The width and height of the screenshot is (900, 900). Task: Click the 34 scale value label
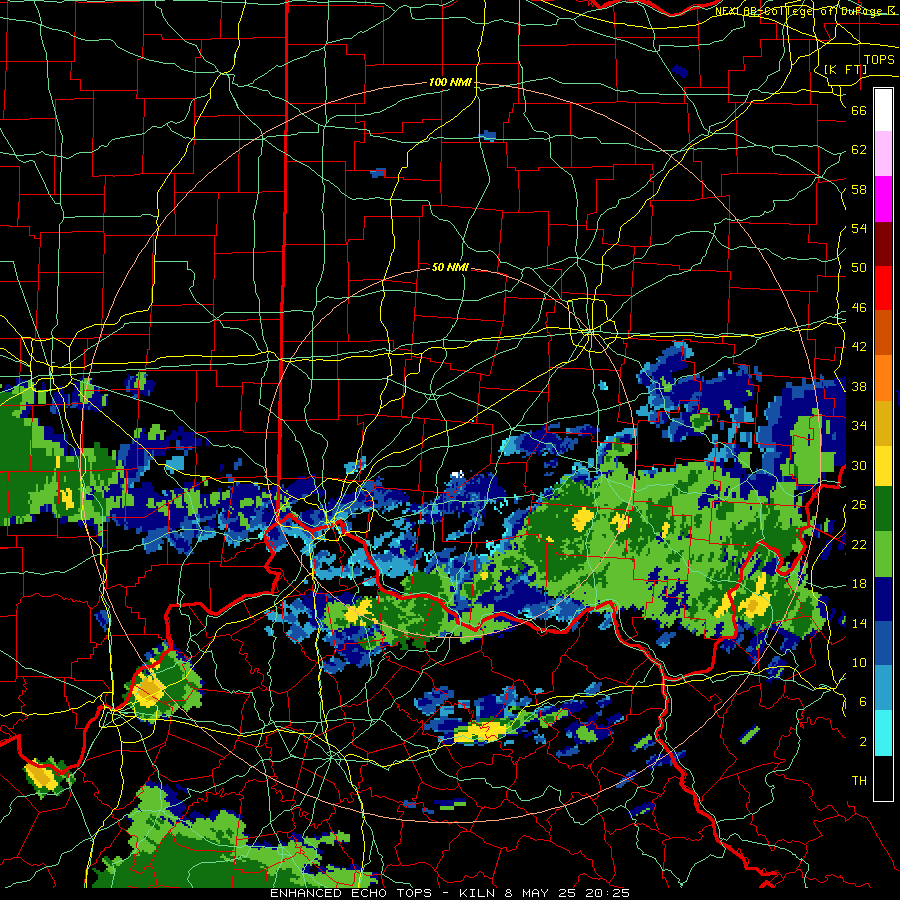tap(859, 426)
